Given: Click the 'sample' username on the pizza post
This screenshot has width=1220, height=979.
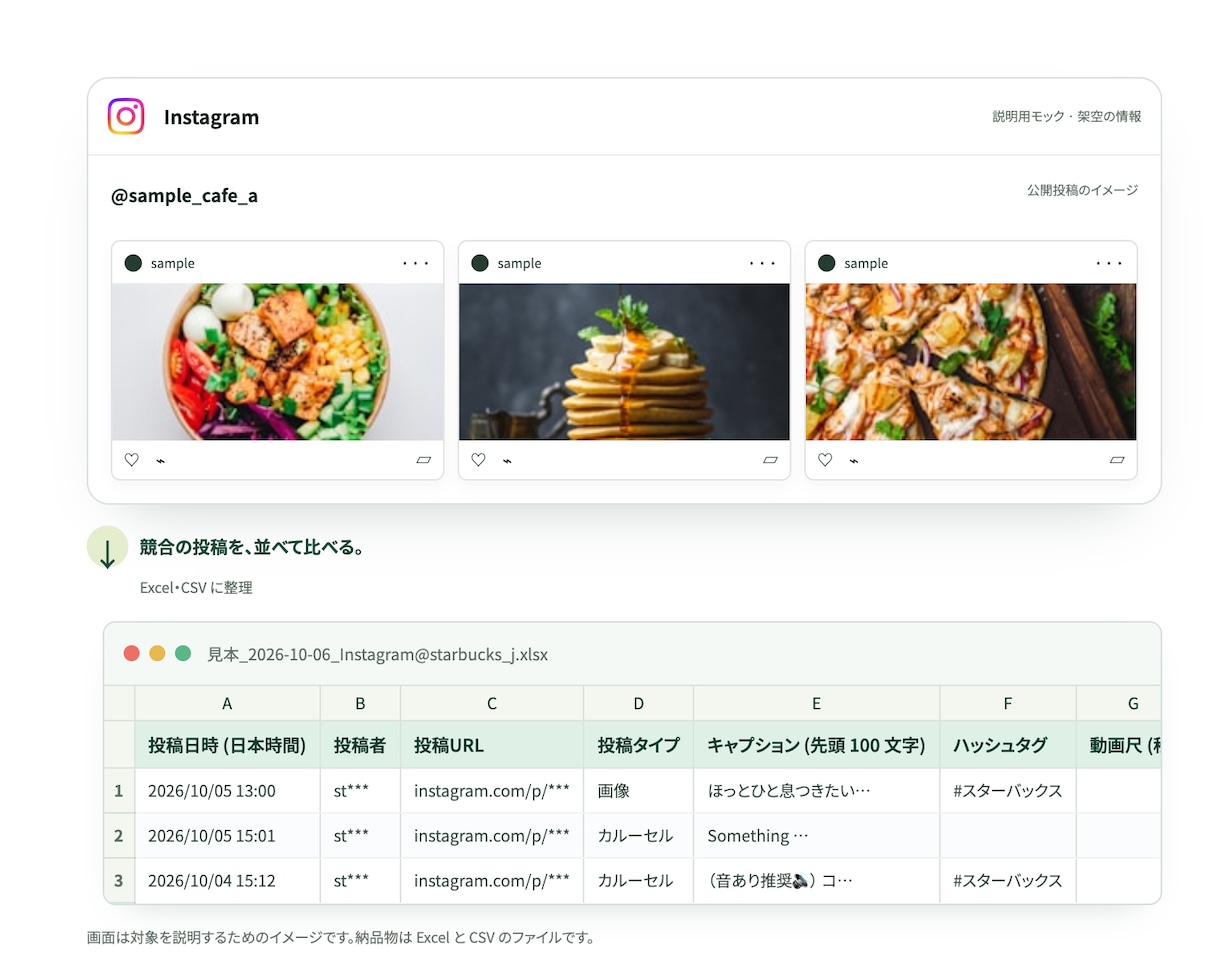Looking at the screenshot, I should (866, 263).
